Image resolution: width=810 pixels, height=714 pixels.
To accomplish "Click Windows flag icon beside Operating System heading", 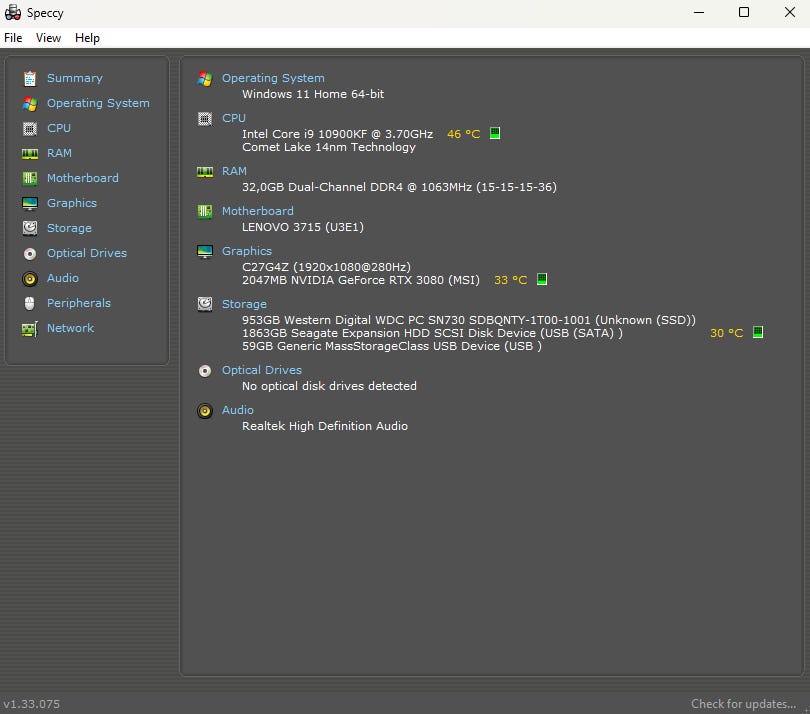I will click(205, 79).
